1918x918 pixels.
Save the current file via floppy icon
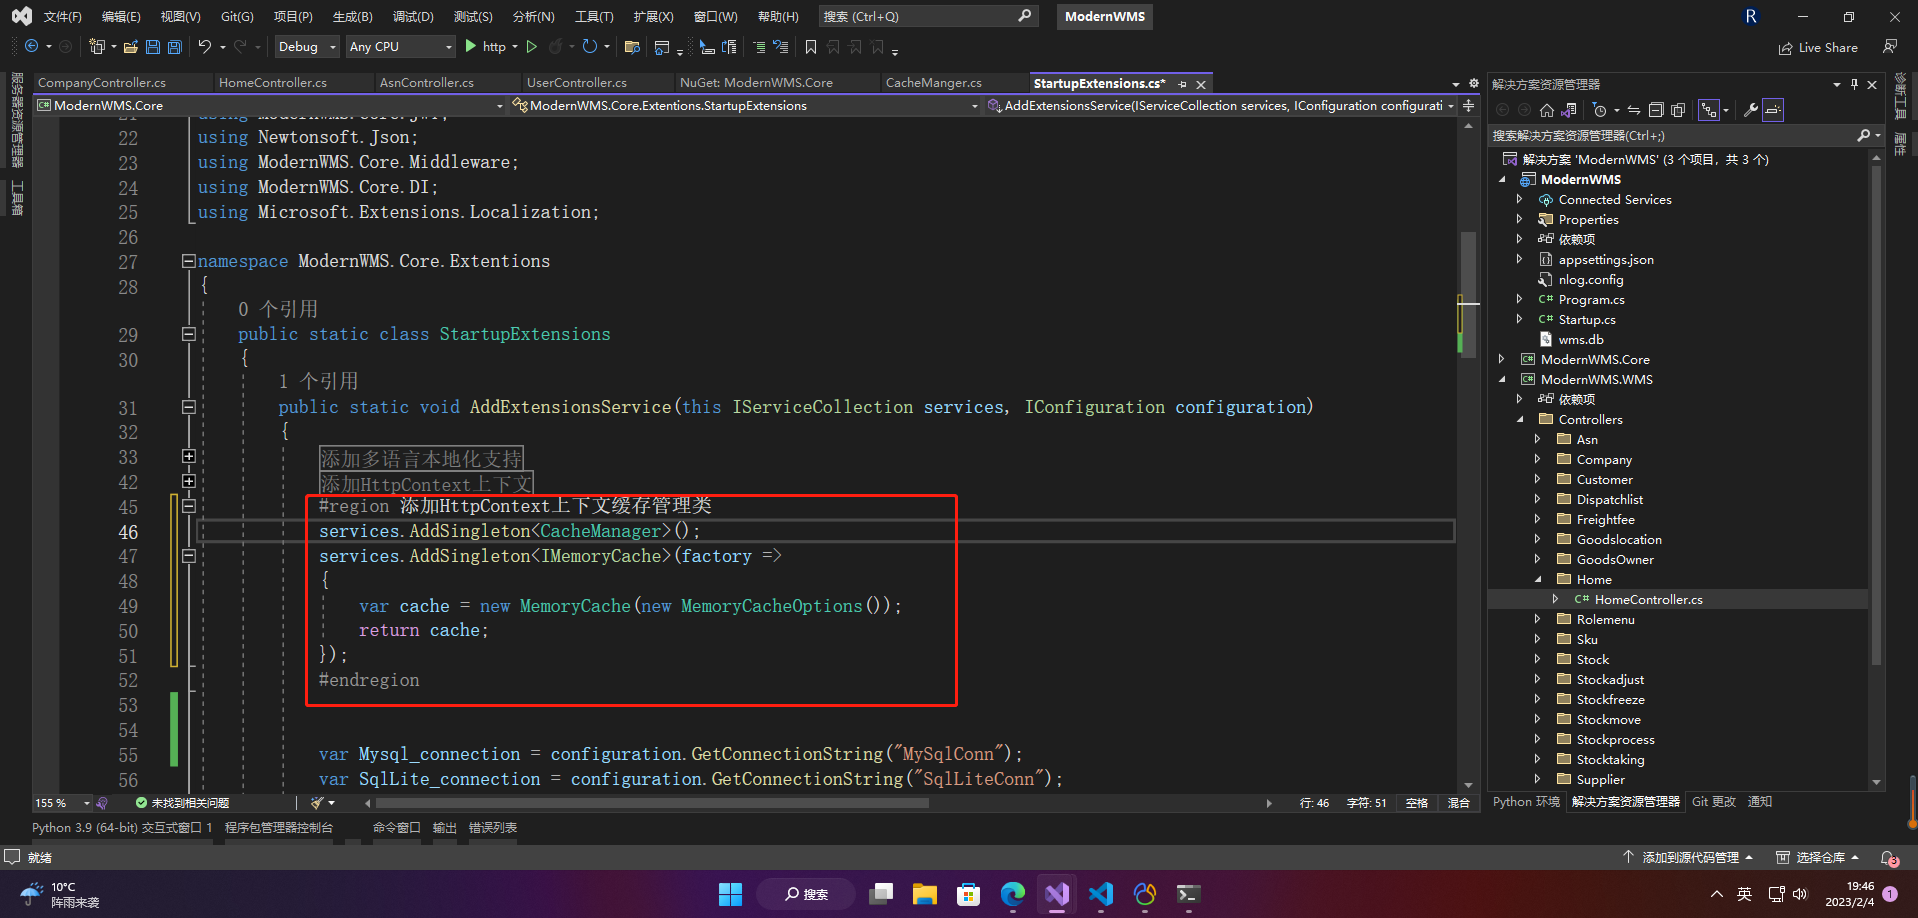pyautogui.click(x=153, y=46)
